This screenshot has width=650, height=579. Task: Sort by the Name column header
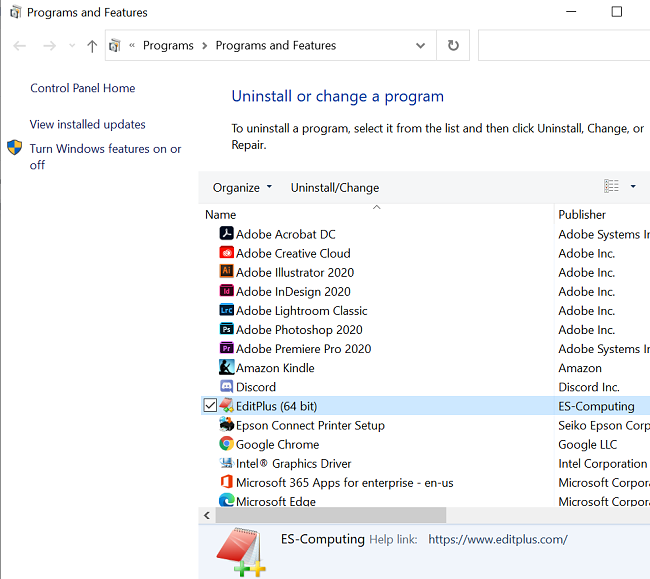(x=376, y=214)
